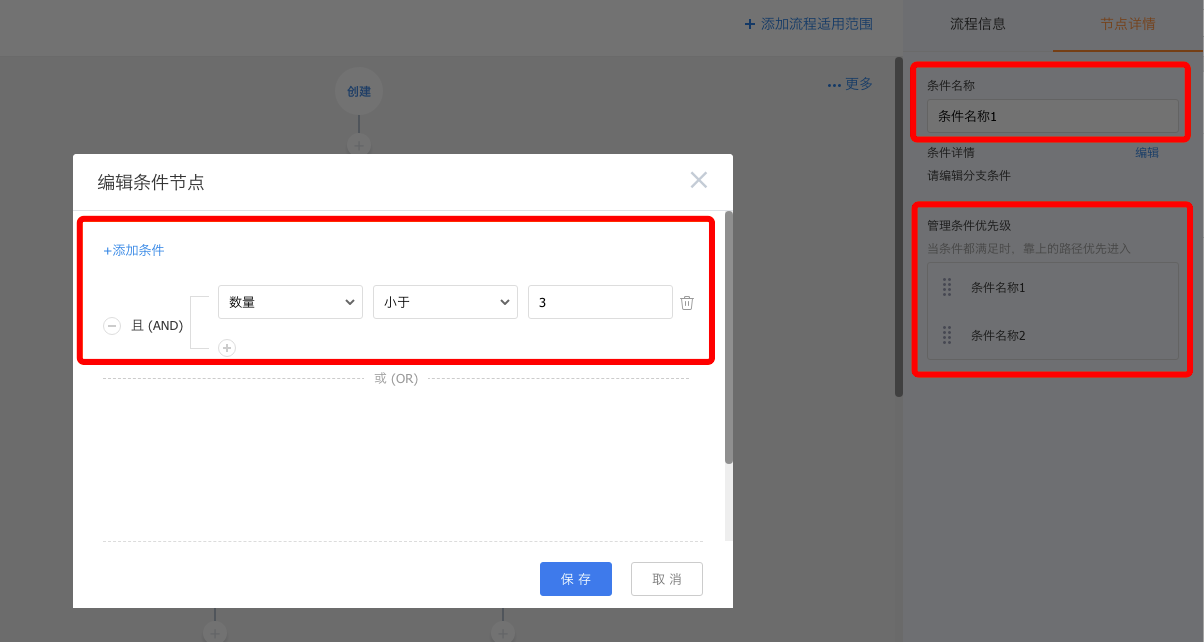Click 编辑 link next to 条件详情
The image size is (1204, 642).
click(1147, 153)
